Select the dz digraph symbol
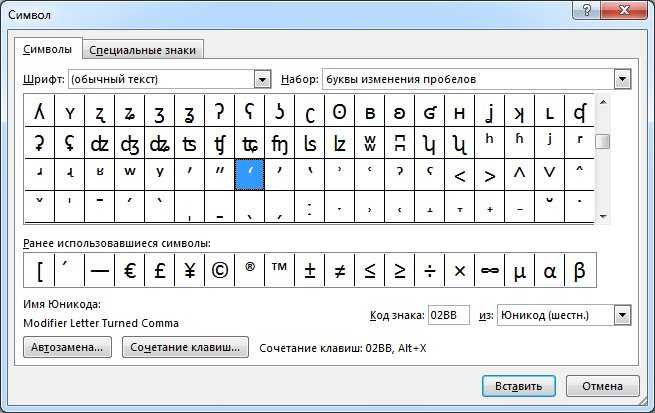 pos(99,143)
